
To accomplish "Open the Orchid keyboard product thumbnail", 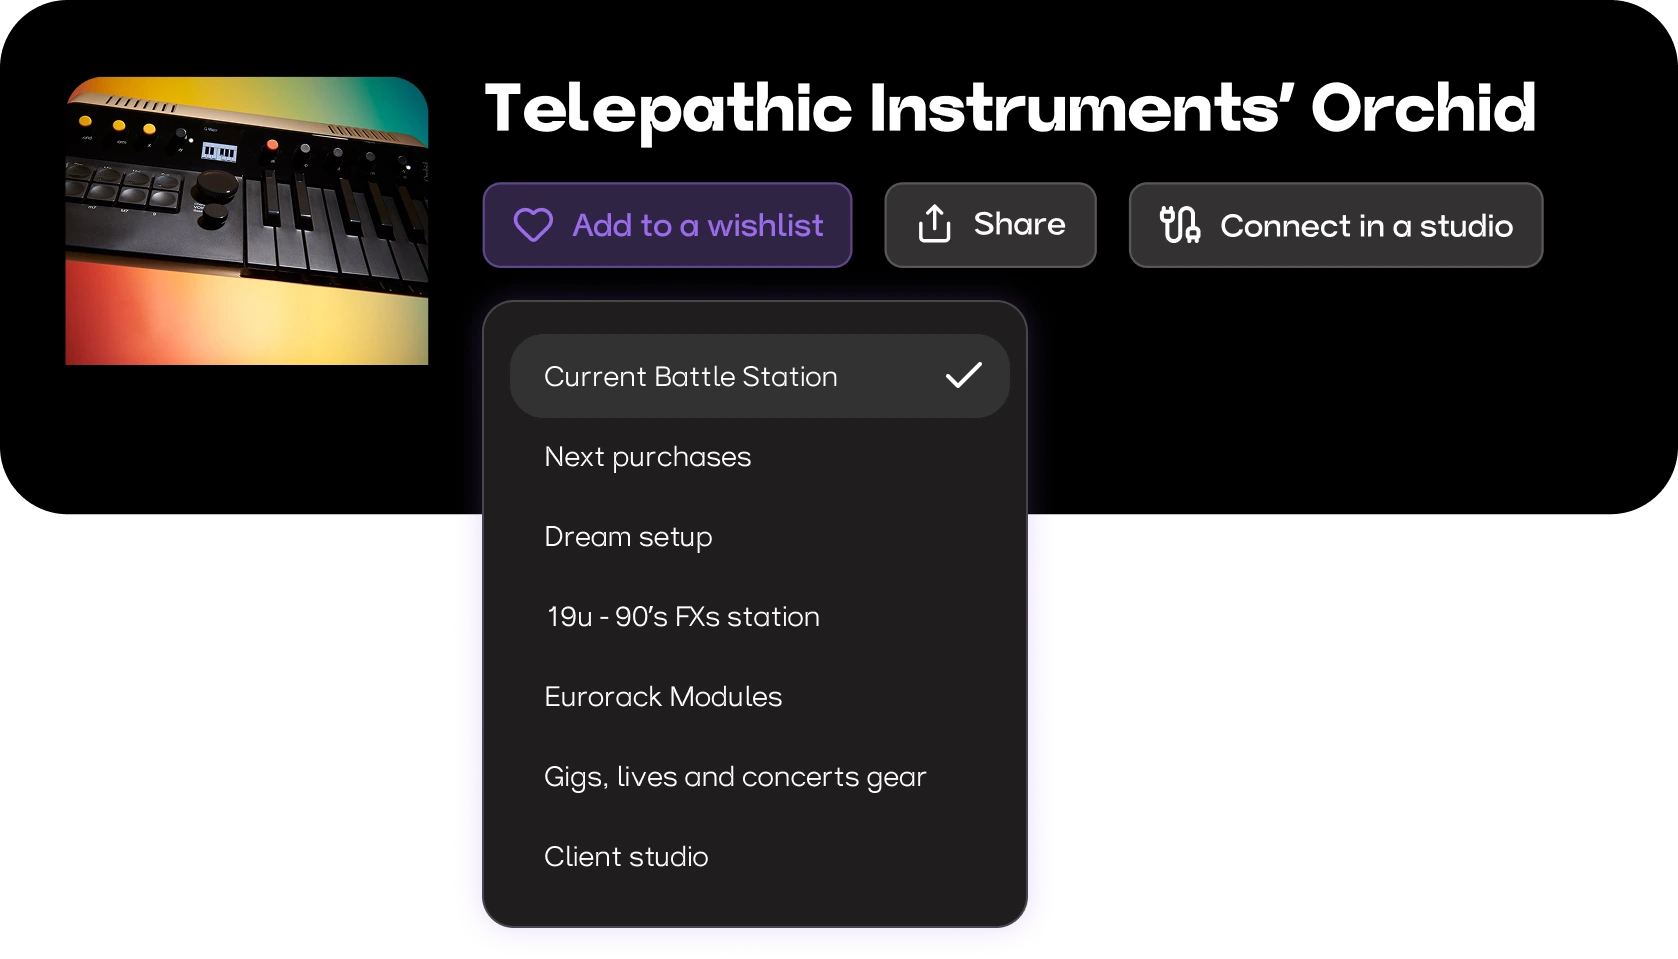I will tap(247, 221).
